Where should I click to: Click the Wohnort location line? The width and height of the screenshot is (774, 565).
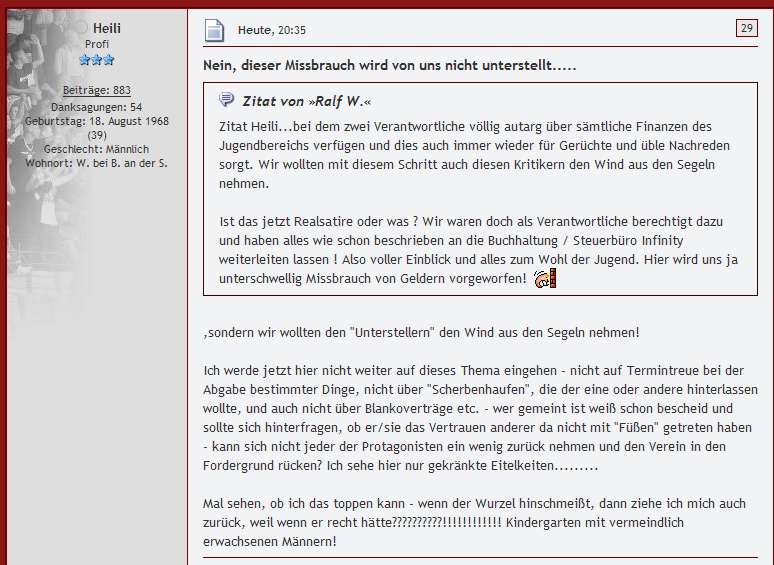[x=97, y=162]
